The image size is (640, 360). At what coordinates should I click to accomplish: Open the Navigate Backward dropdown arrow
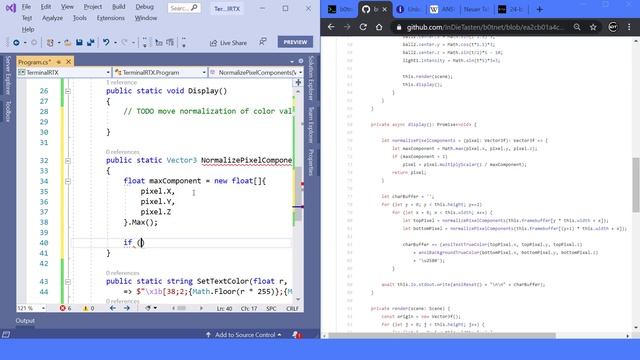pos(25,42)
